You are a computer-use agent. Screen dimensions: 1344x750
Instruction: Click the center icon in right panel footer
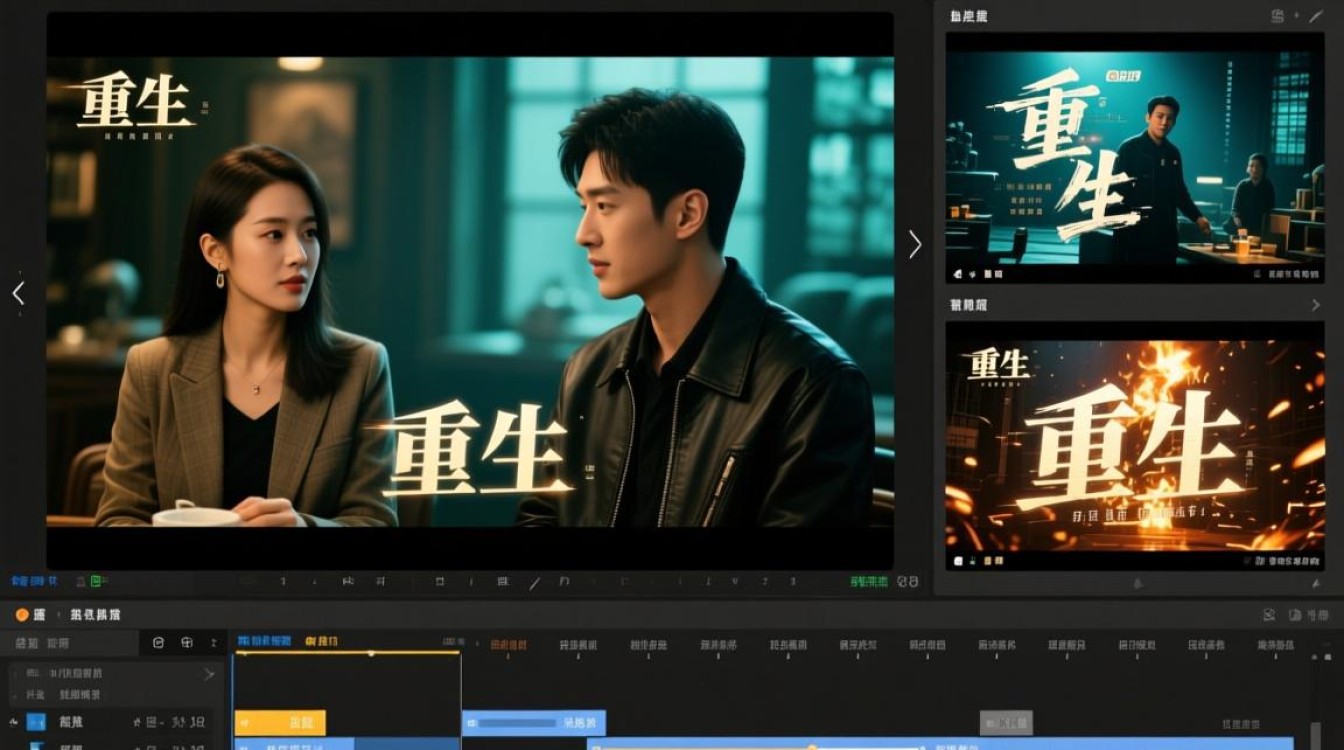click(1137, 582)
